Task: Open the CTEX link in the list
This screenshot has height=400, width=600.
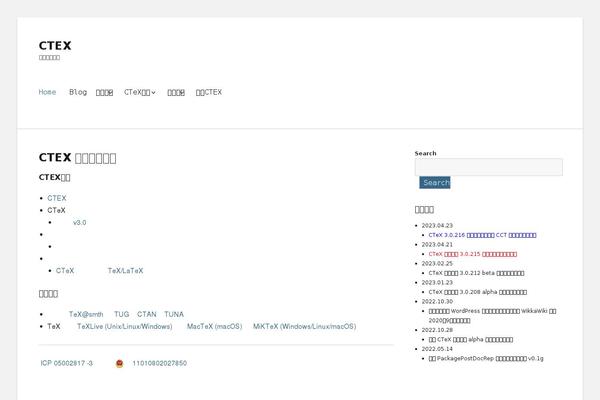Action: click(x=57, y=198)
